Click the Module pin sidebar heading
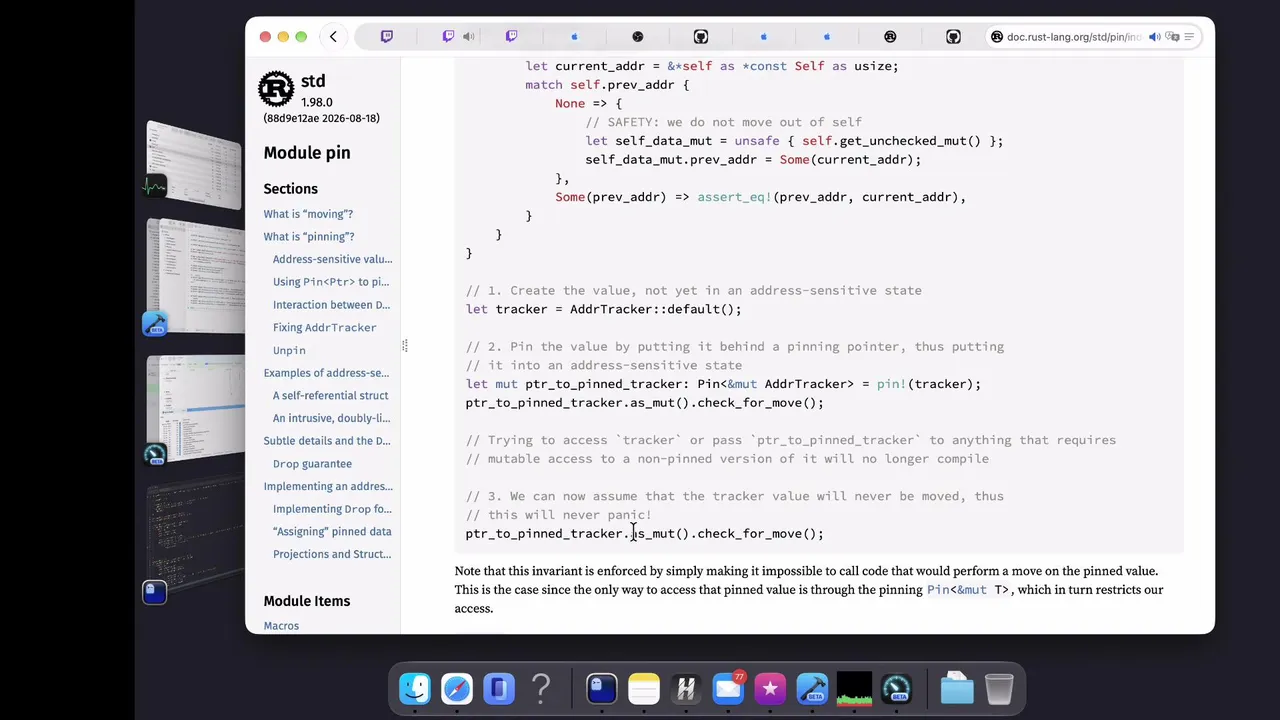 click(307, 153)
